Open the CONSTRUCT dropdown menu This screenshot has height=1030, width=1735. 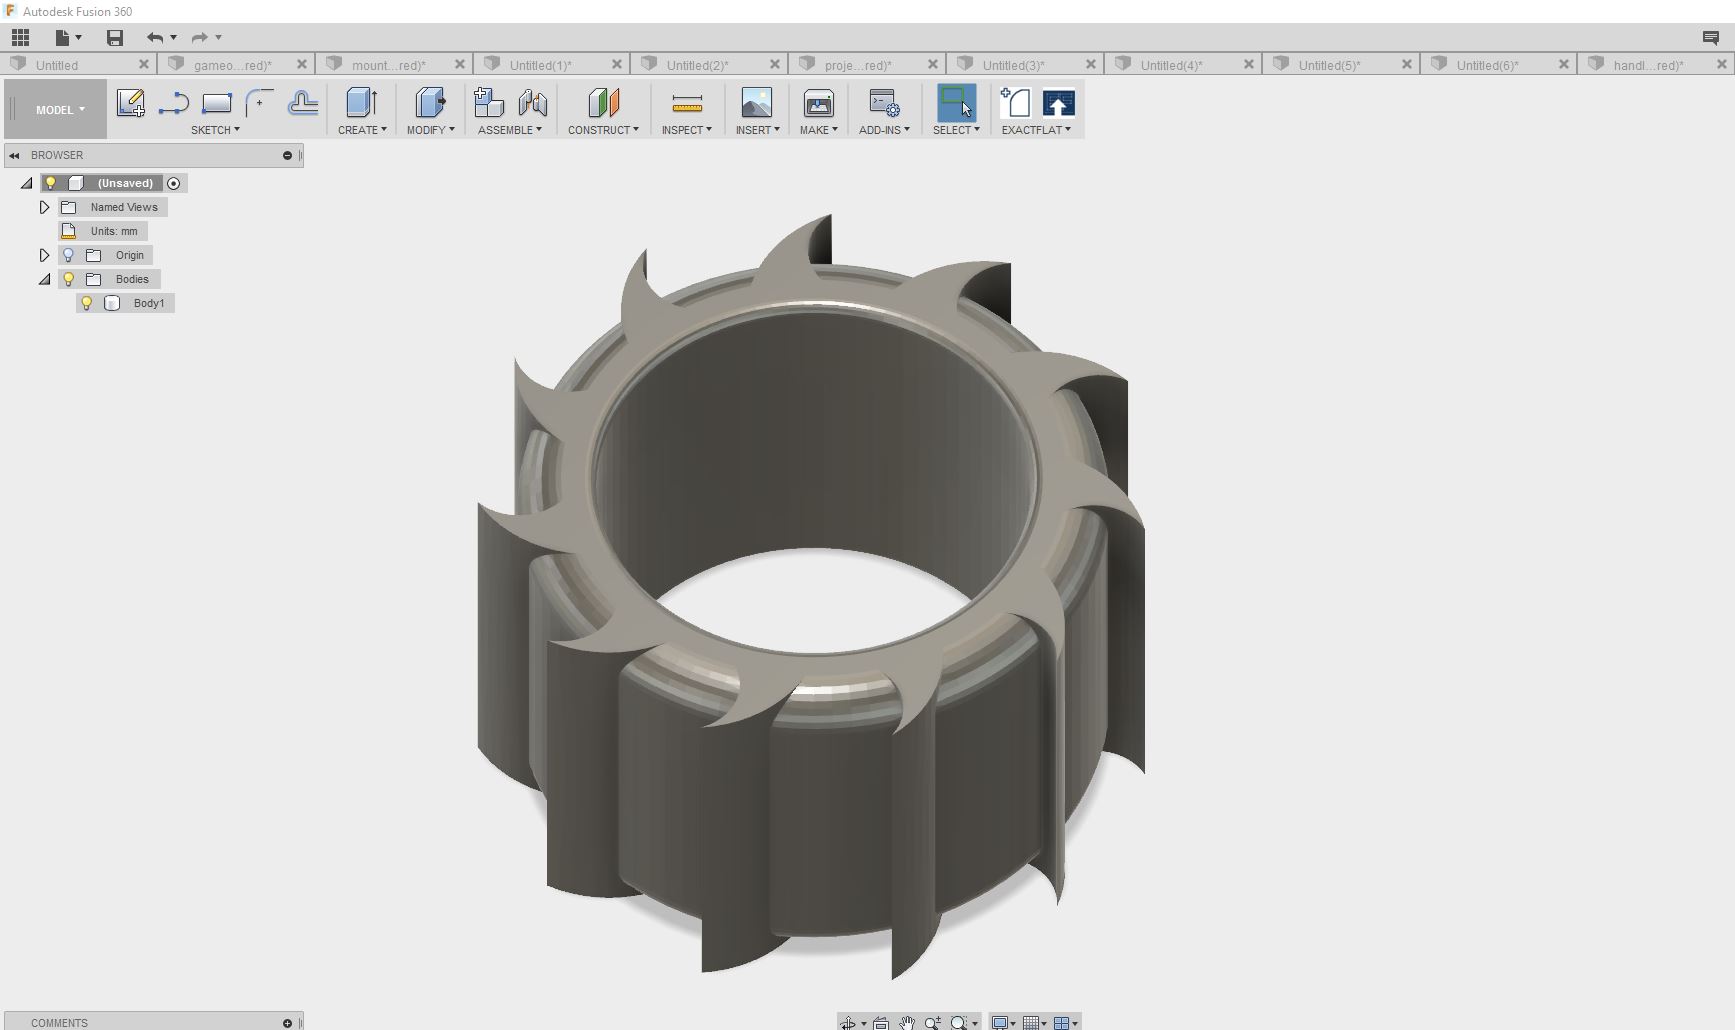[603, 130]
